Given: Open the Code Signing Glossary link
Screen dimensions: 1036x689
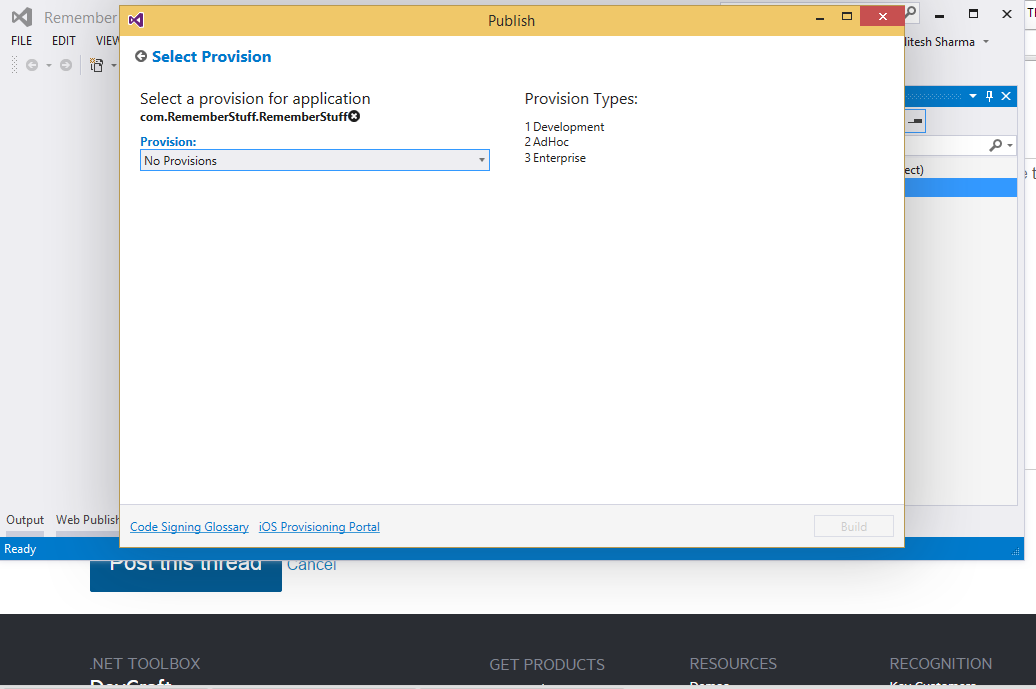Looking at the screenshot, I should coord(190,526).
